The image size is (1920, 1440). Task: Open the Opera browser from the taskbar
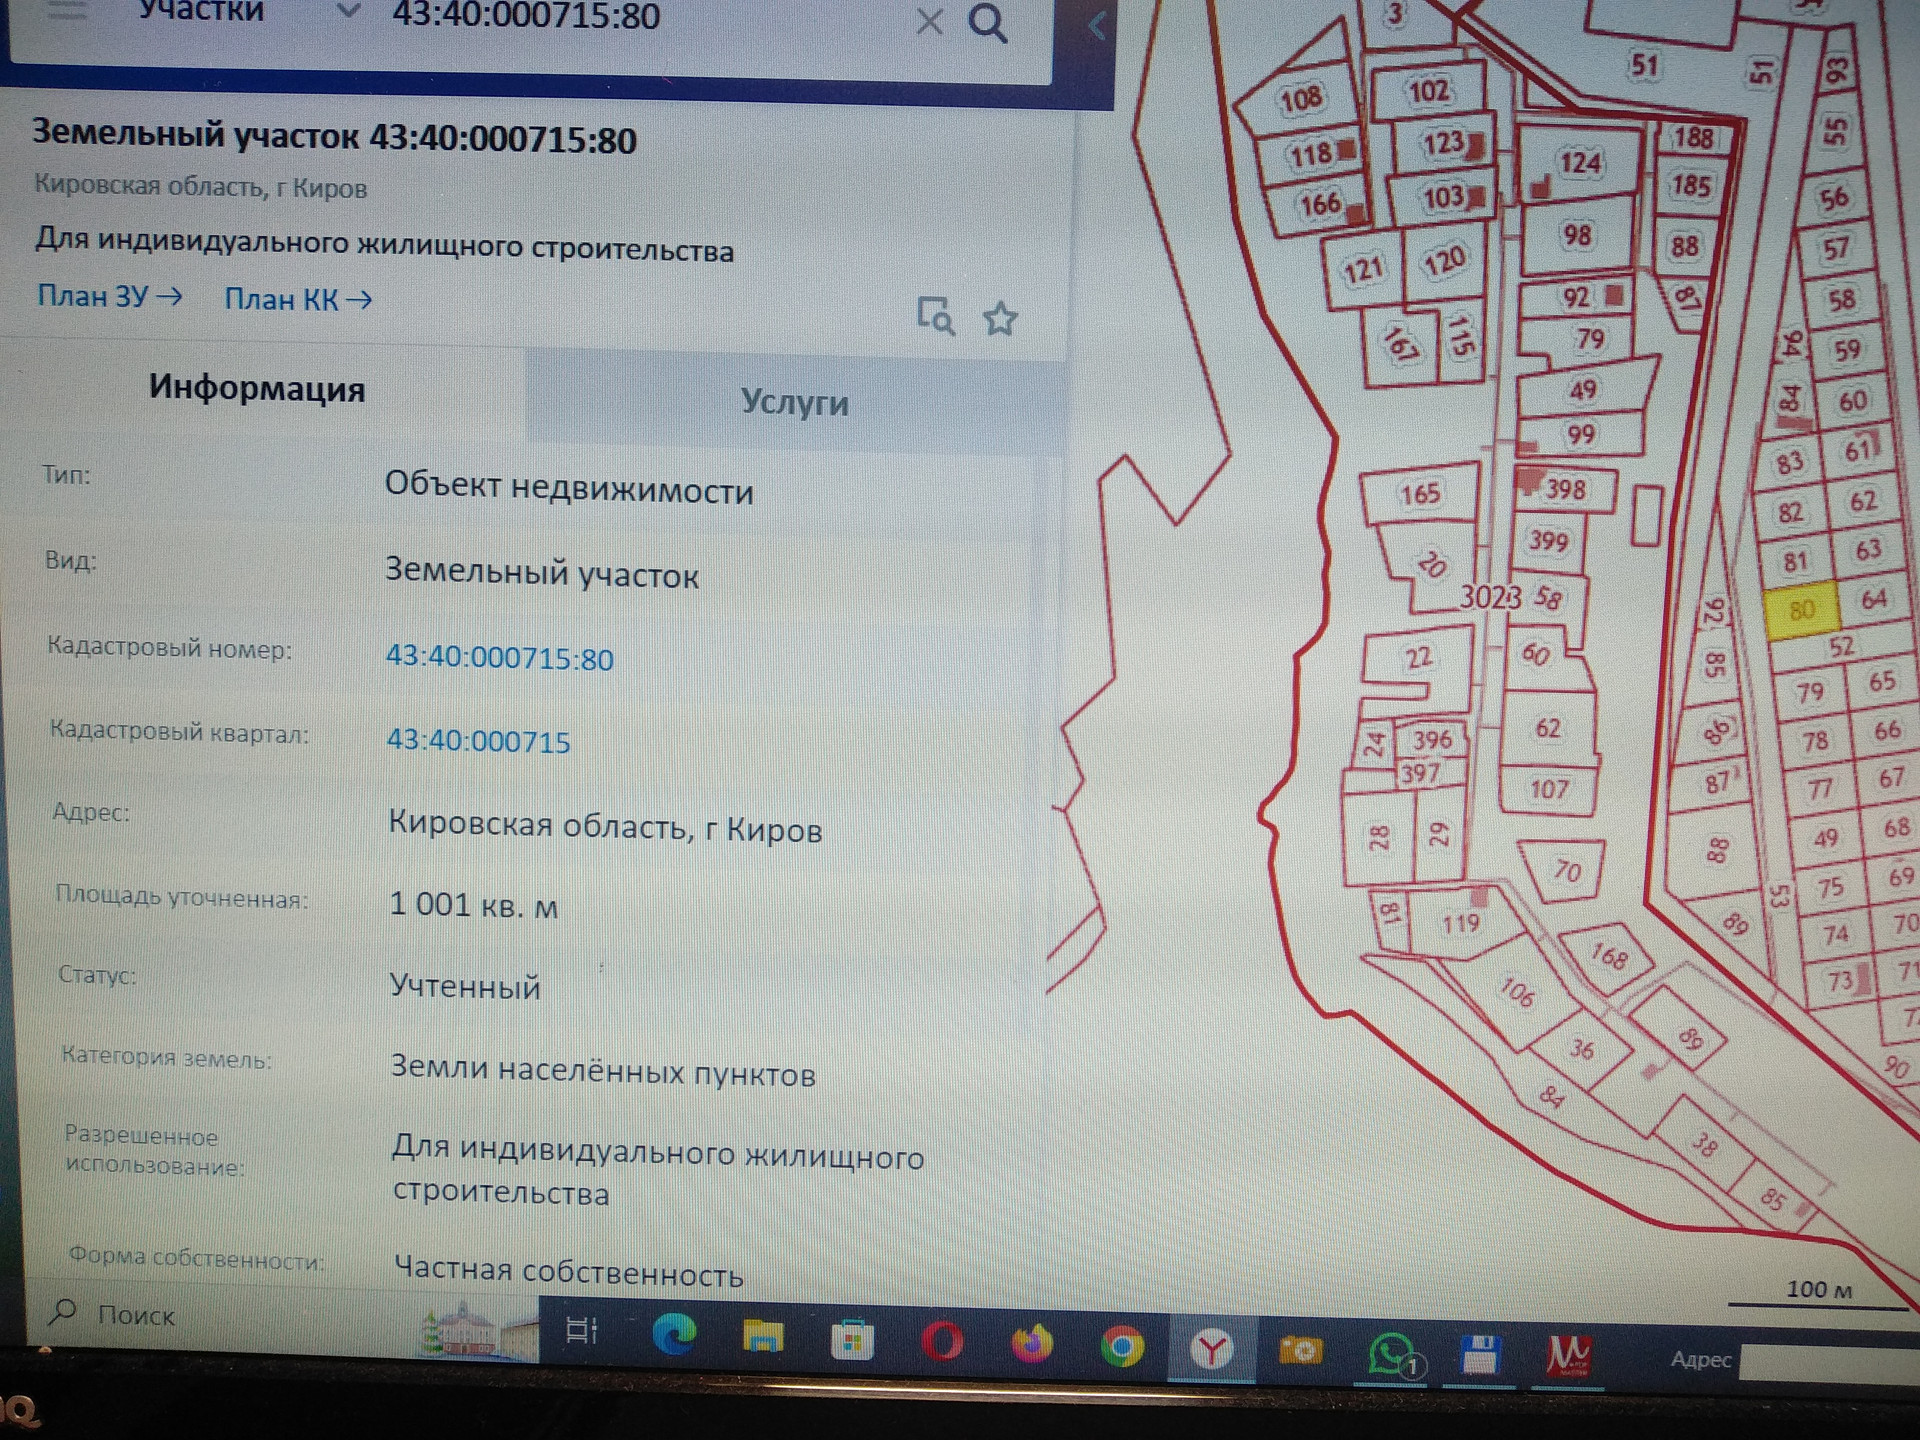(x=942, y=1342)
